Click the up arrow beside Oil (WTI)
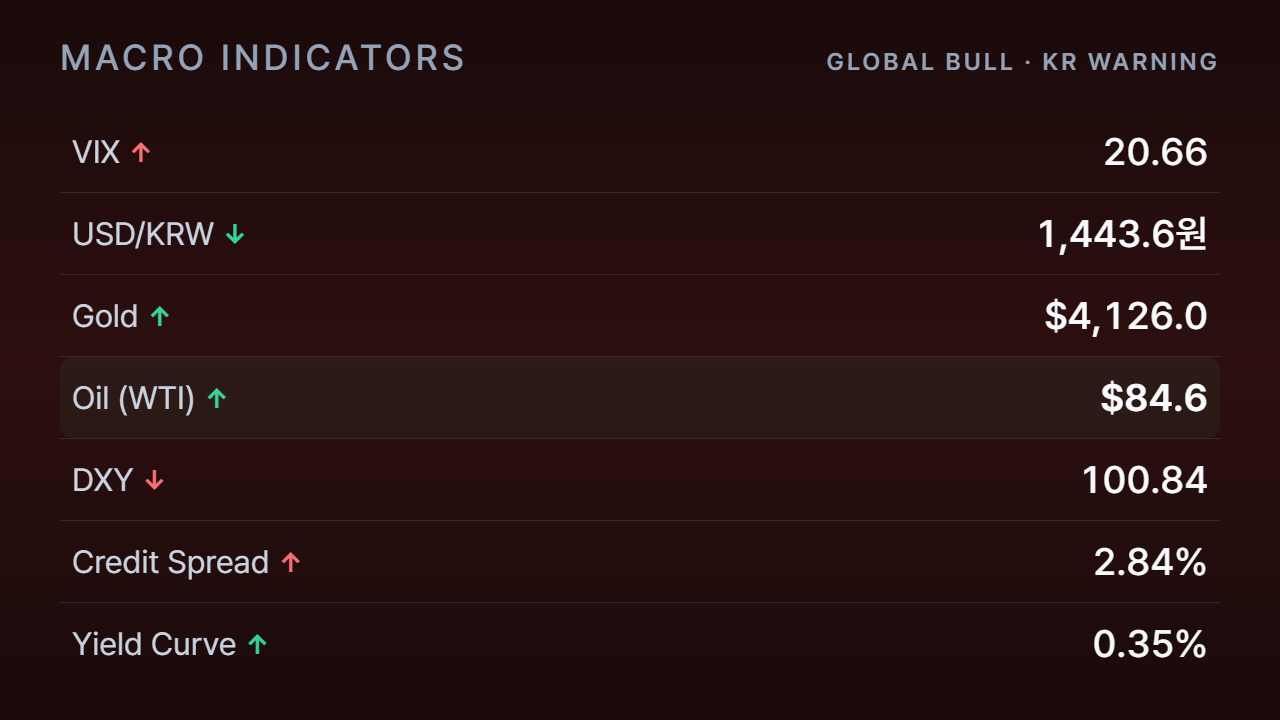Screen dimensions: 1280x720 point(217,398)
